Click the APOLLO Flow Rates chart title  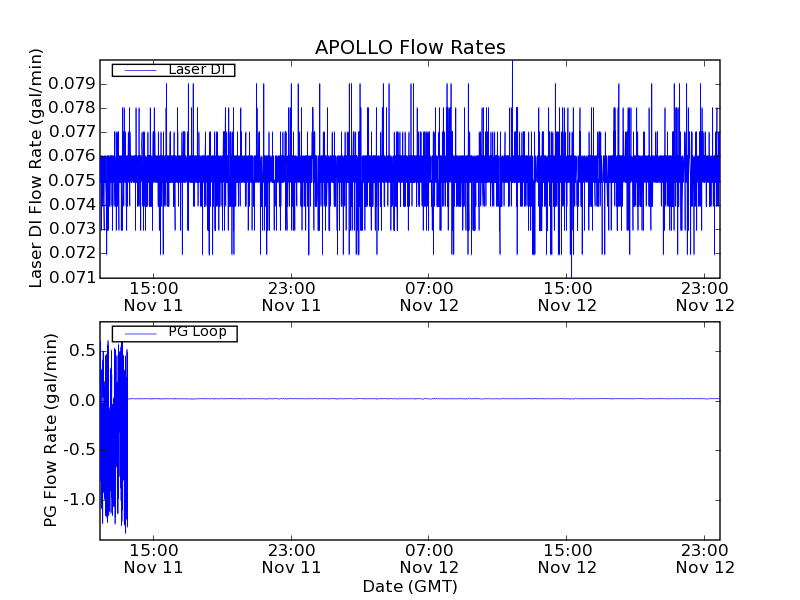point(410,47)
